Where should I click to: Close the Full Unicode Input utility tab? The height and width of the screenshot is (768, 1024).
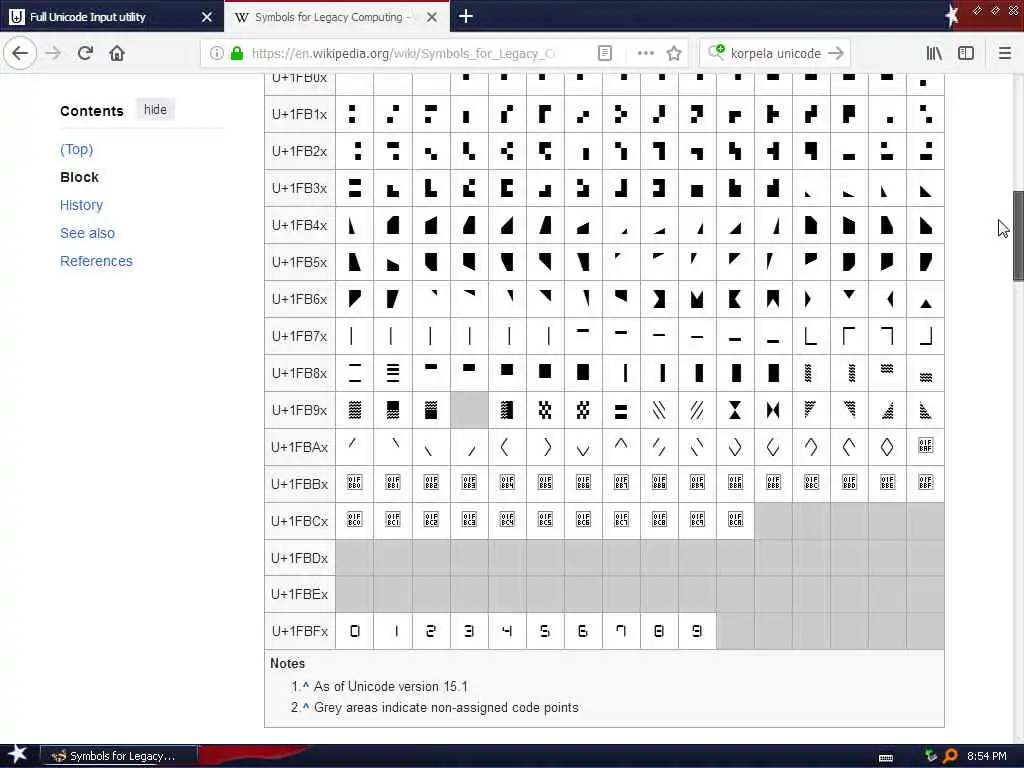point(206,17)
